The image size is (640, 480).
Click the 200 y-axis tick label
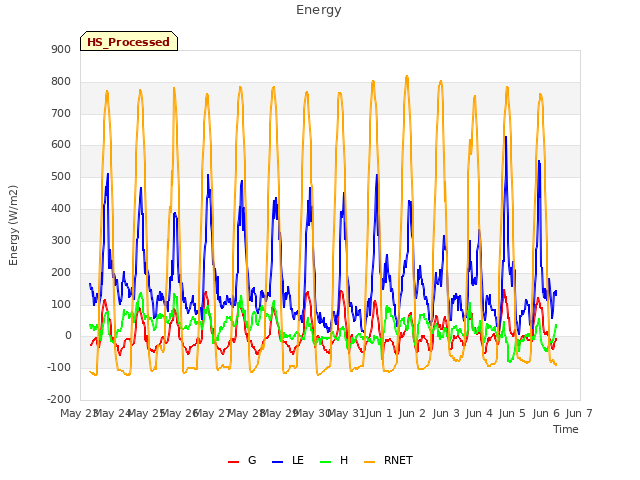61,272
